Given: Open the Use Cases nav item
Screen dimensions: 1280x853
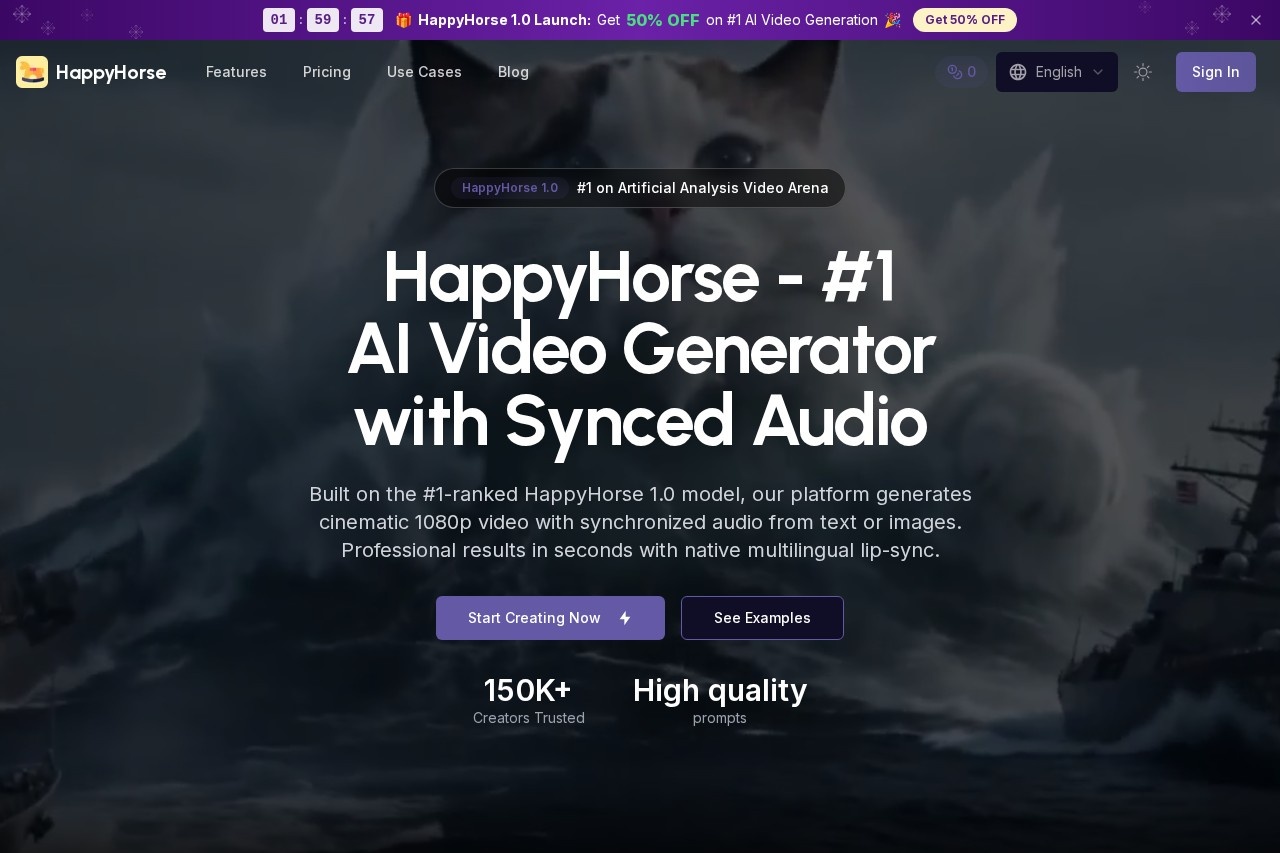Looking at the screenshot, I should click(x=424, y=72).
